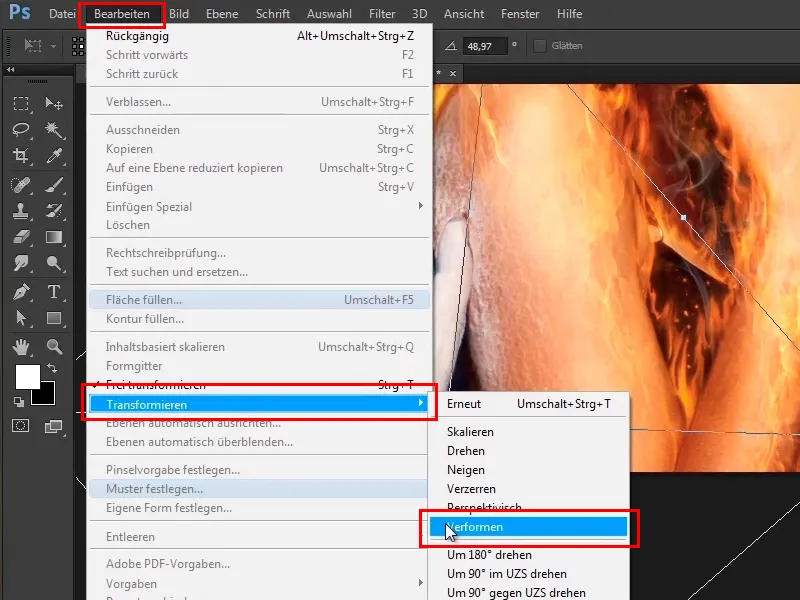
Task: Open the Bild menu
Action: coord(179,14)
